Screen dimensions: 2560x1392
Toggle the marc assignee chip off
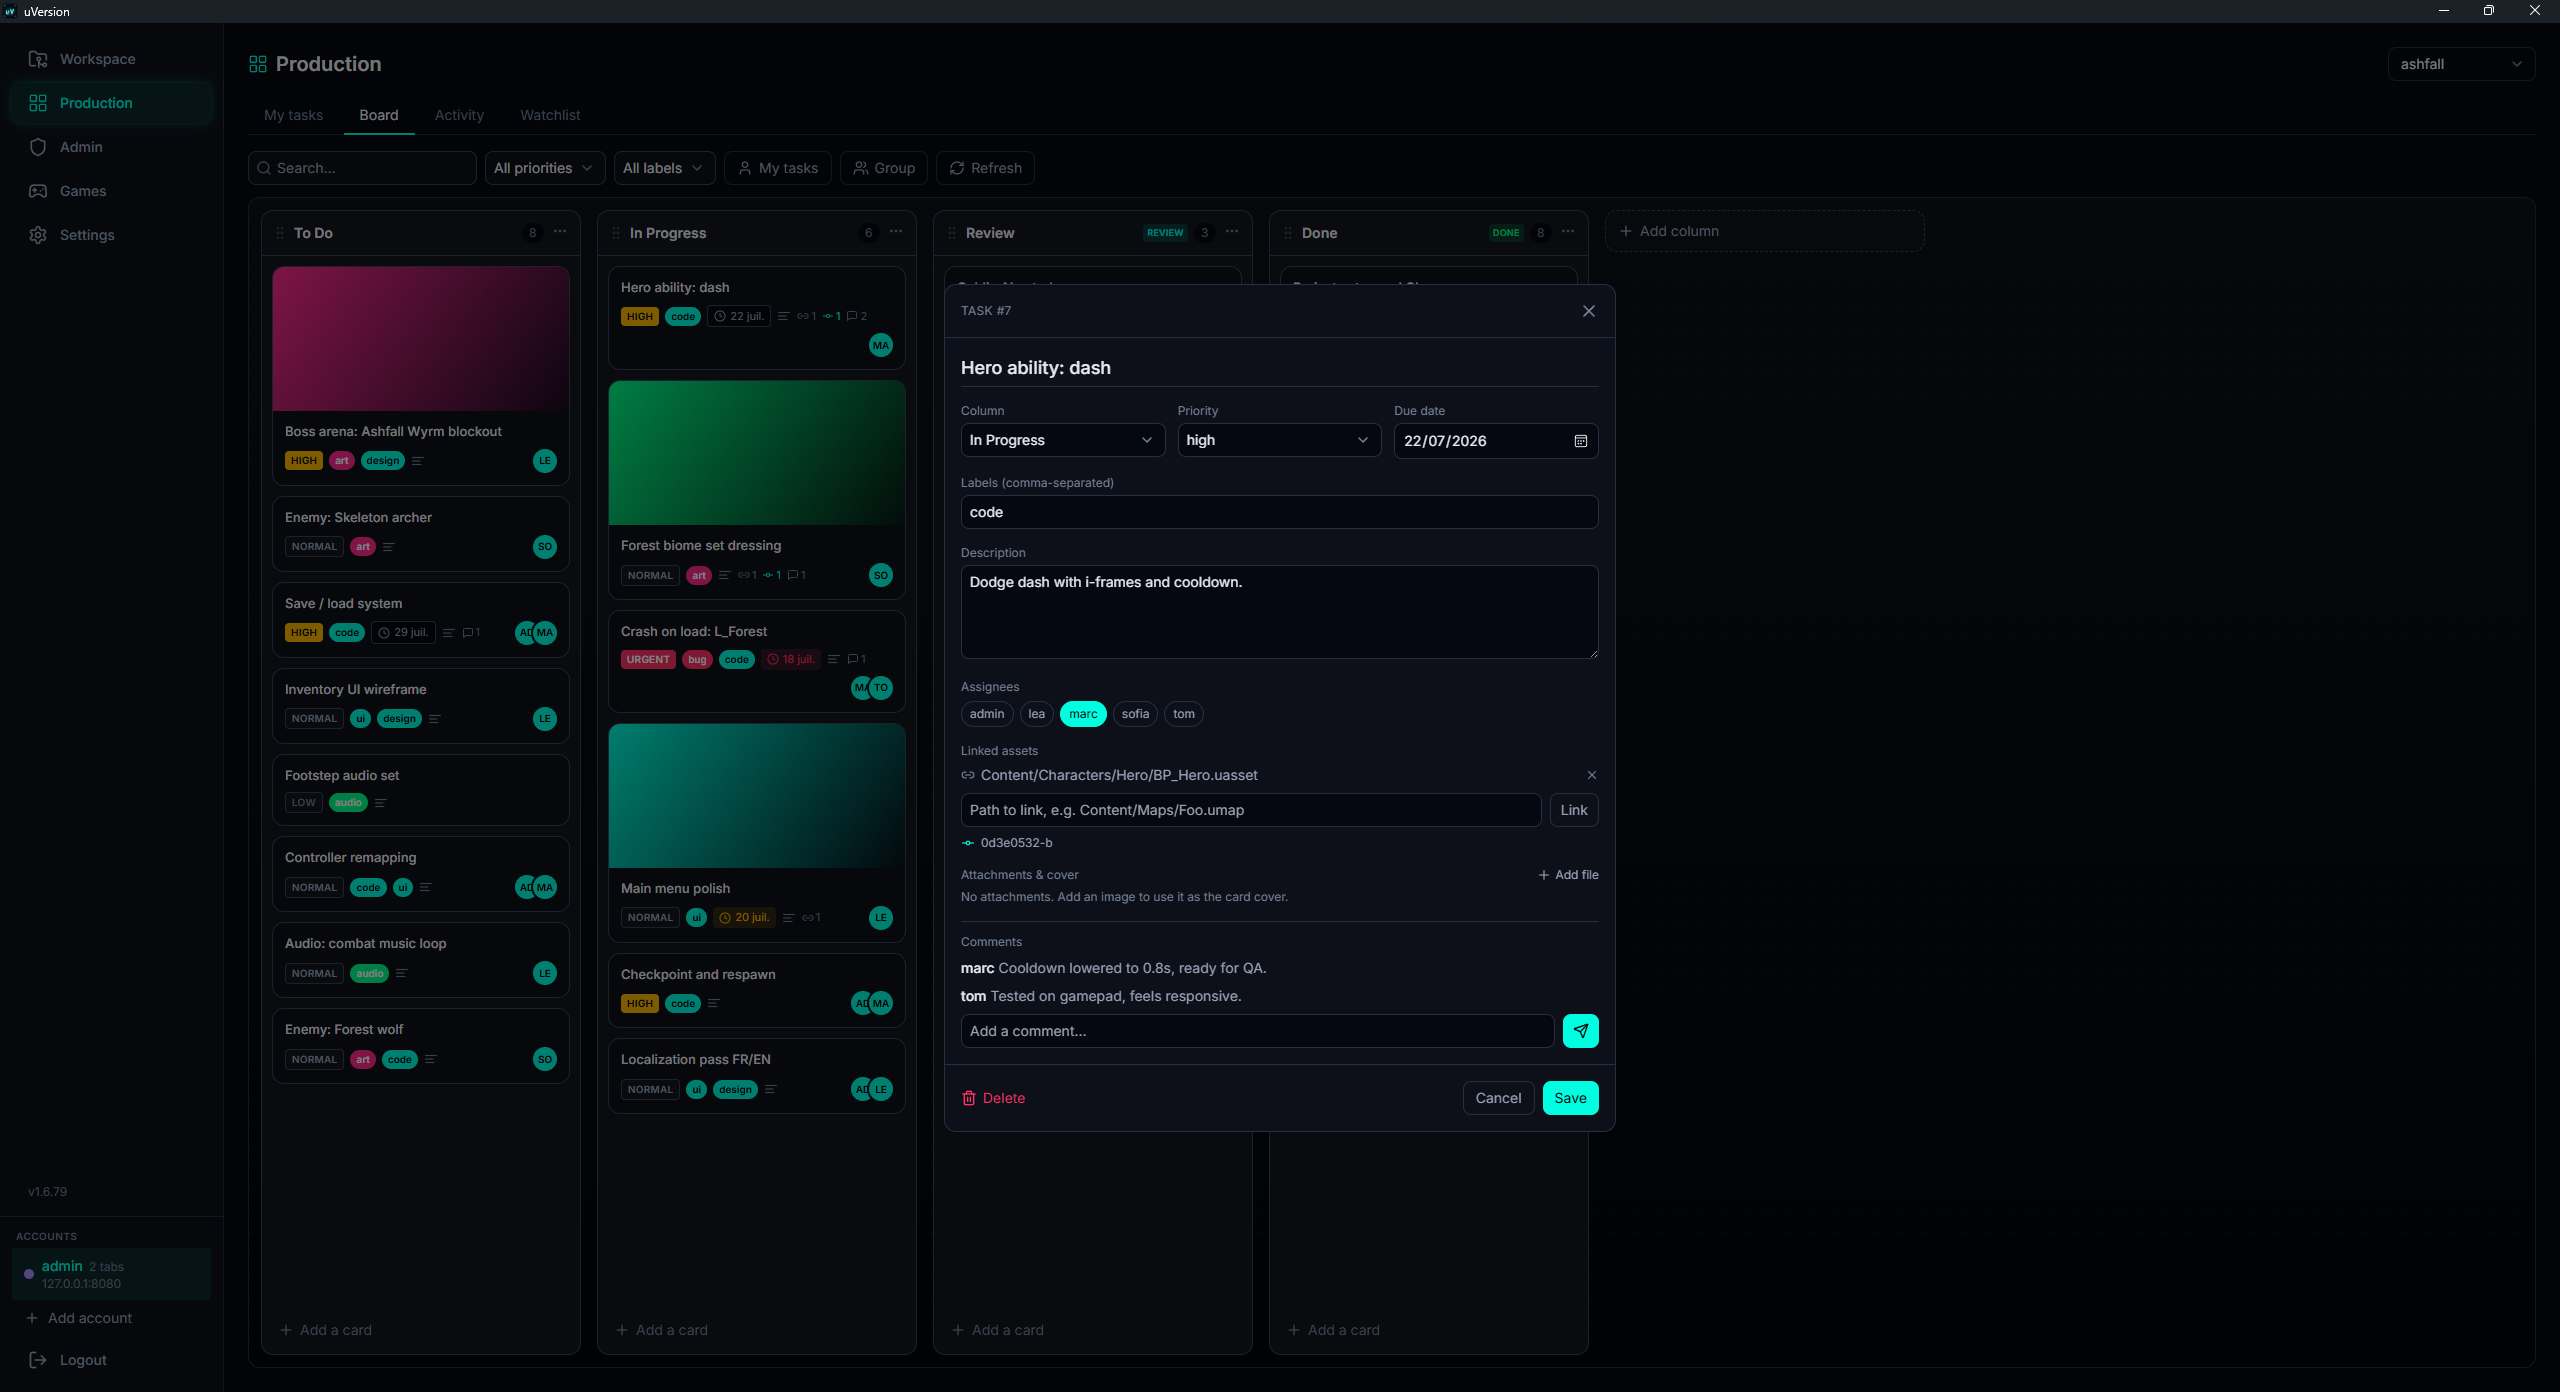click(x=1083, y=714)
